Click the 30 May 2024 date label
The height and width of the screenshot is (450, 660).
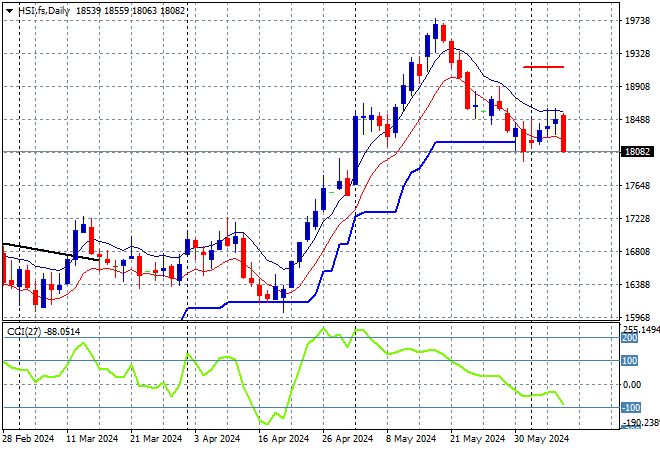(x=543, y=438)
